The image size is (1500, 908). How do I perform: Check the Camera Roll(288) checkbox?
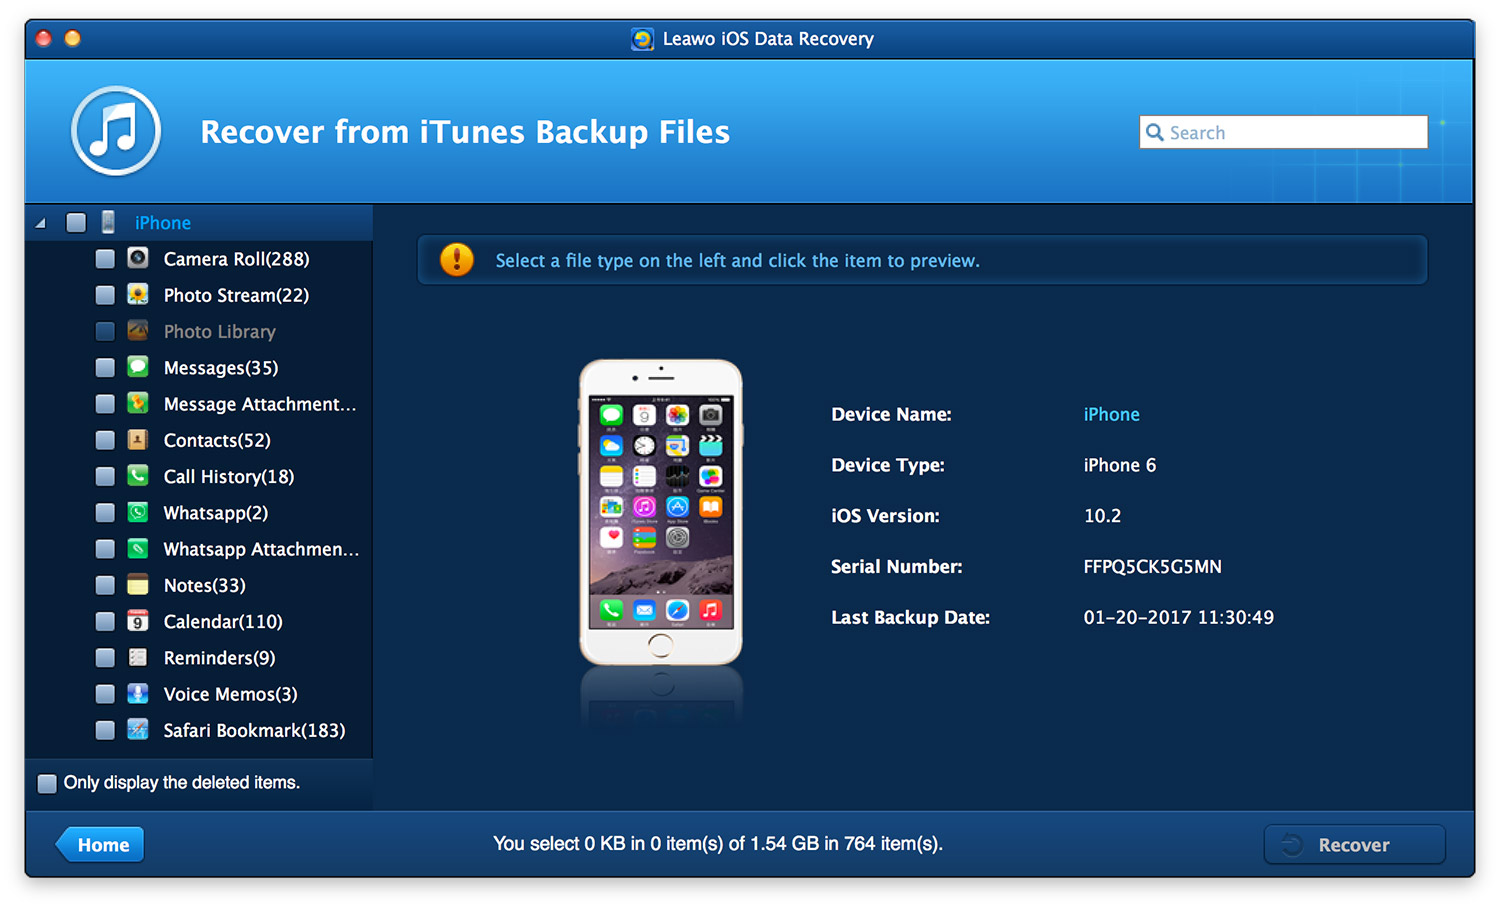(x=105, y=259)
